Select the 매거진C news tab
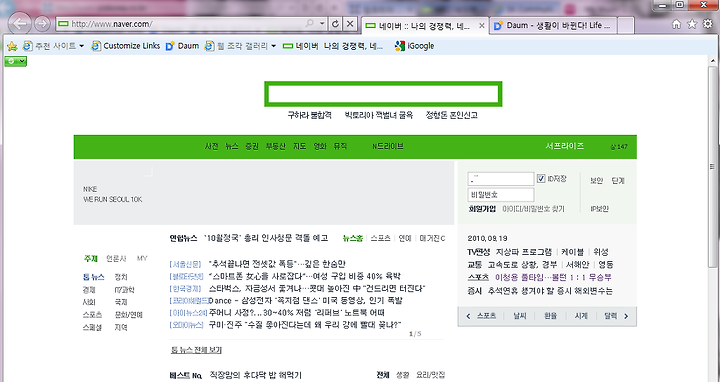This screenshot has width=720, height=382. coord(433,238)
